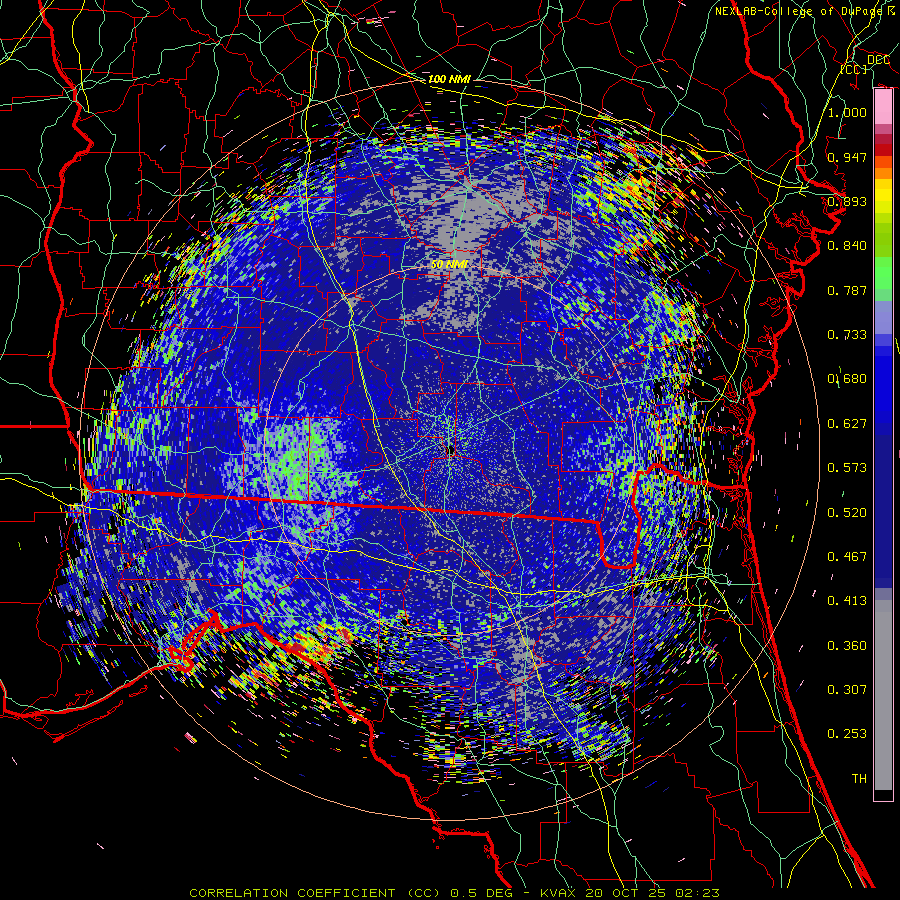This screenshot has width=900, height=900.
Task: Click the radar site marker at the rings' center
Action: (451, 449)
